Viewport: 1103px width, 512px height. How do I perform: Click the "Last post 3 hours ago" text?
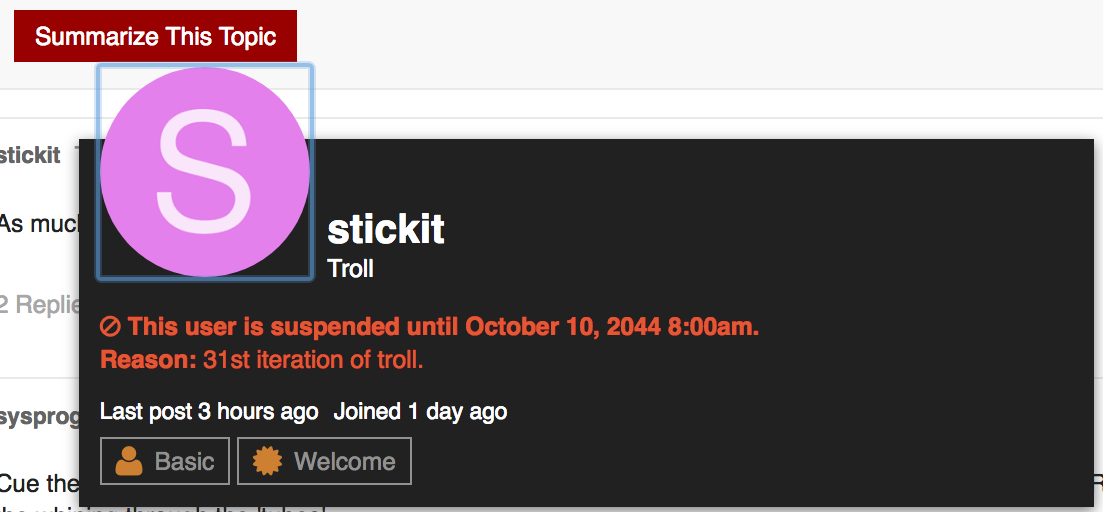tap(209, 411)
